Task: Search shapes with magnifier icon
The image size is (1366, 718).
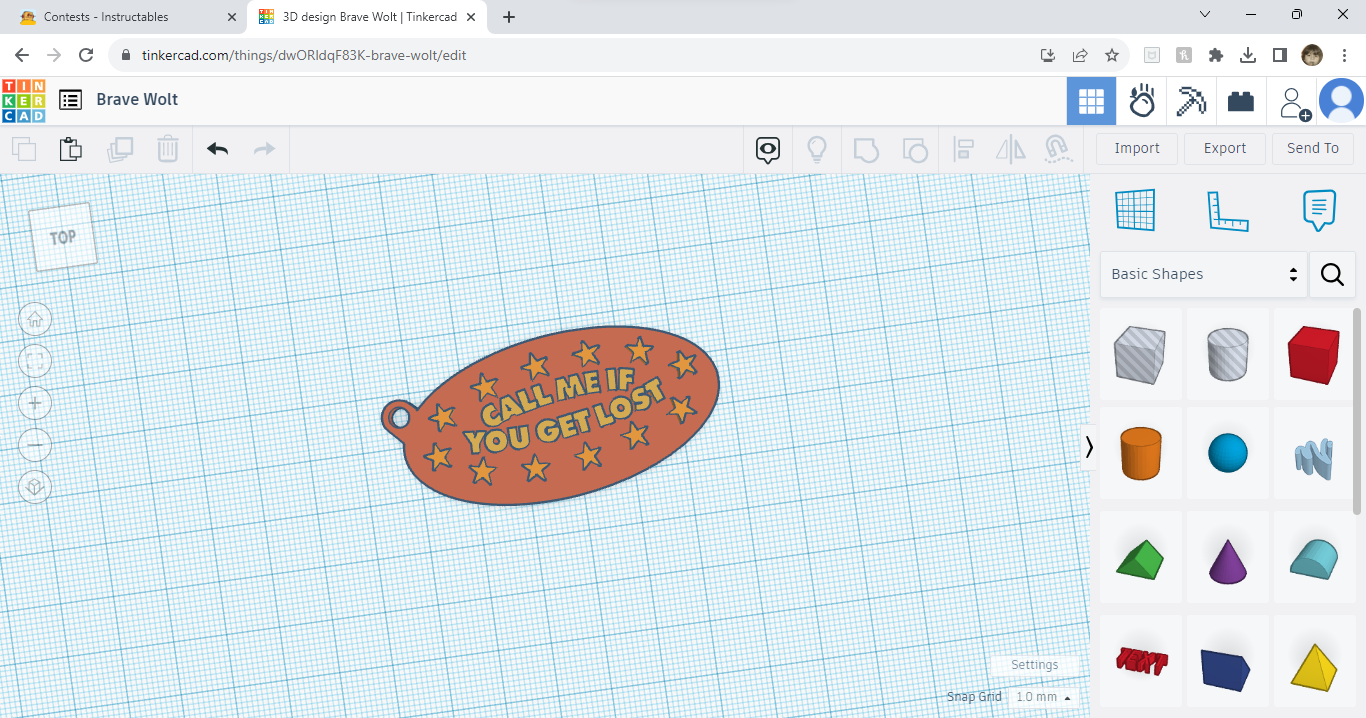Action: coord(1332,274)
